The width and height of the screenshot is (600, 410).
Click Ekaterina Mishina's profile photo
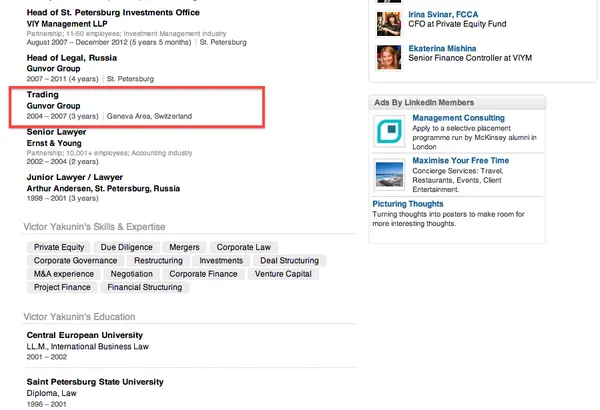[x=389, y=57]
